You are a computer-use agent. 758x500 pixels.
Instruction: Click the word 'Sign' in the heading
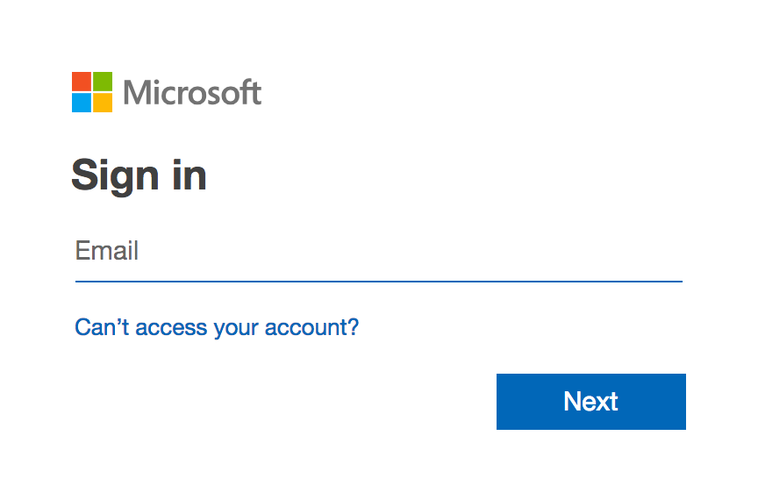click(x=113, y=176)
